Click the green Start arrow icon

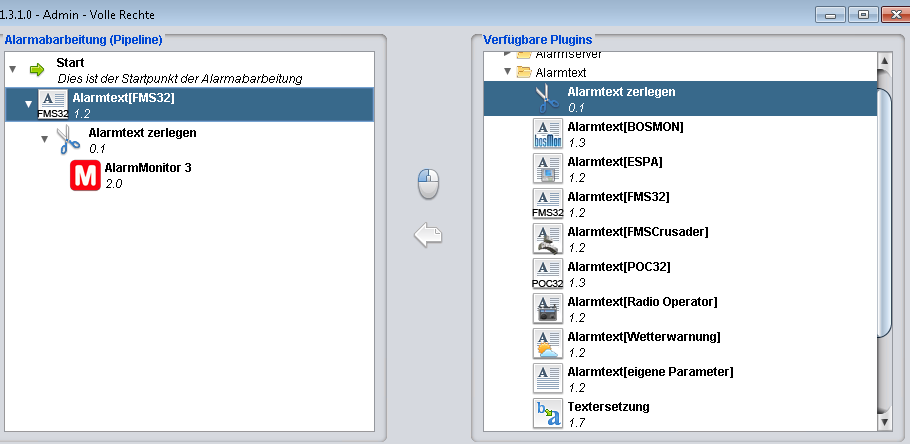coord(37,70)
